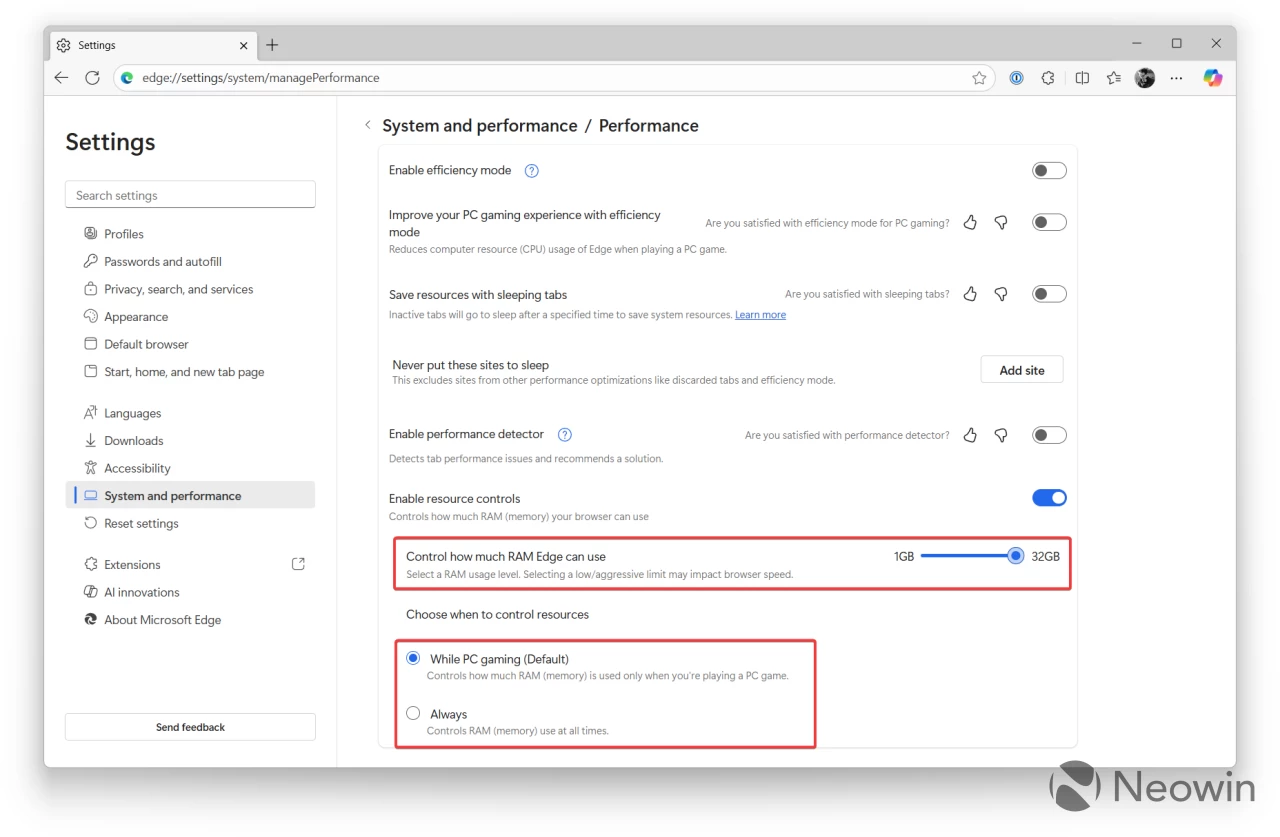Open the Settings and more menu
This screenshot has height=837, width=1280.
tap(1176, 77)
